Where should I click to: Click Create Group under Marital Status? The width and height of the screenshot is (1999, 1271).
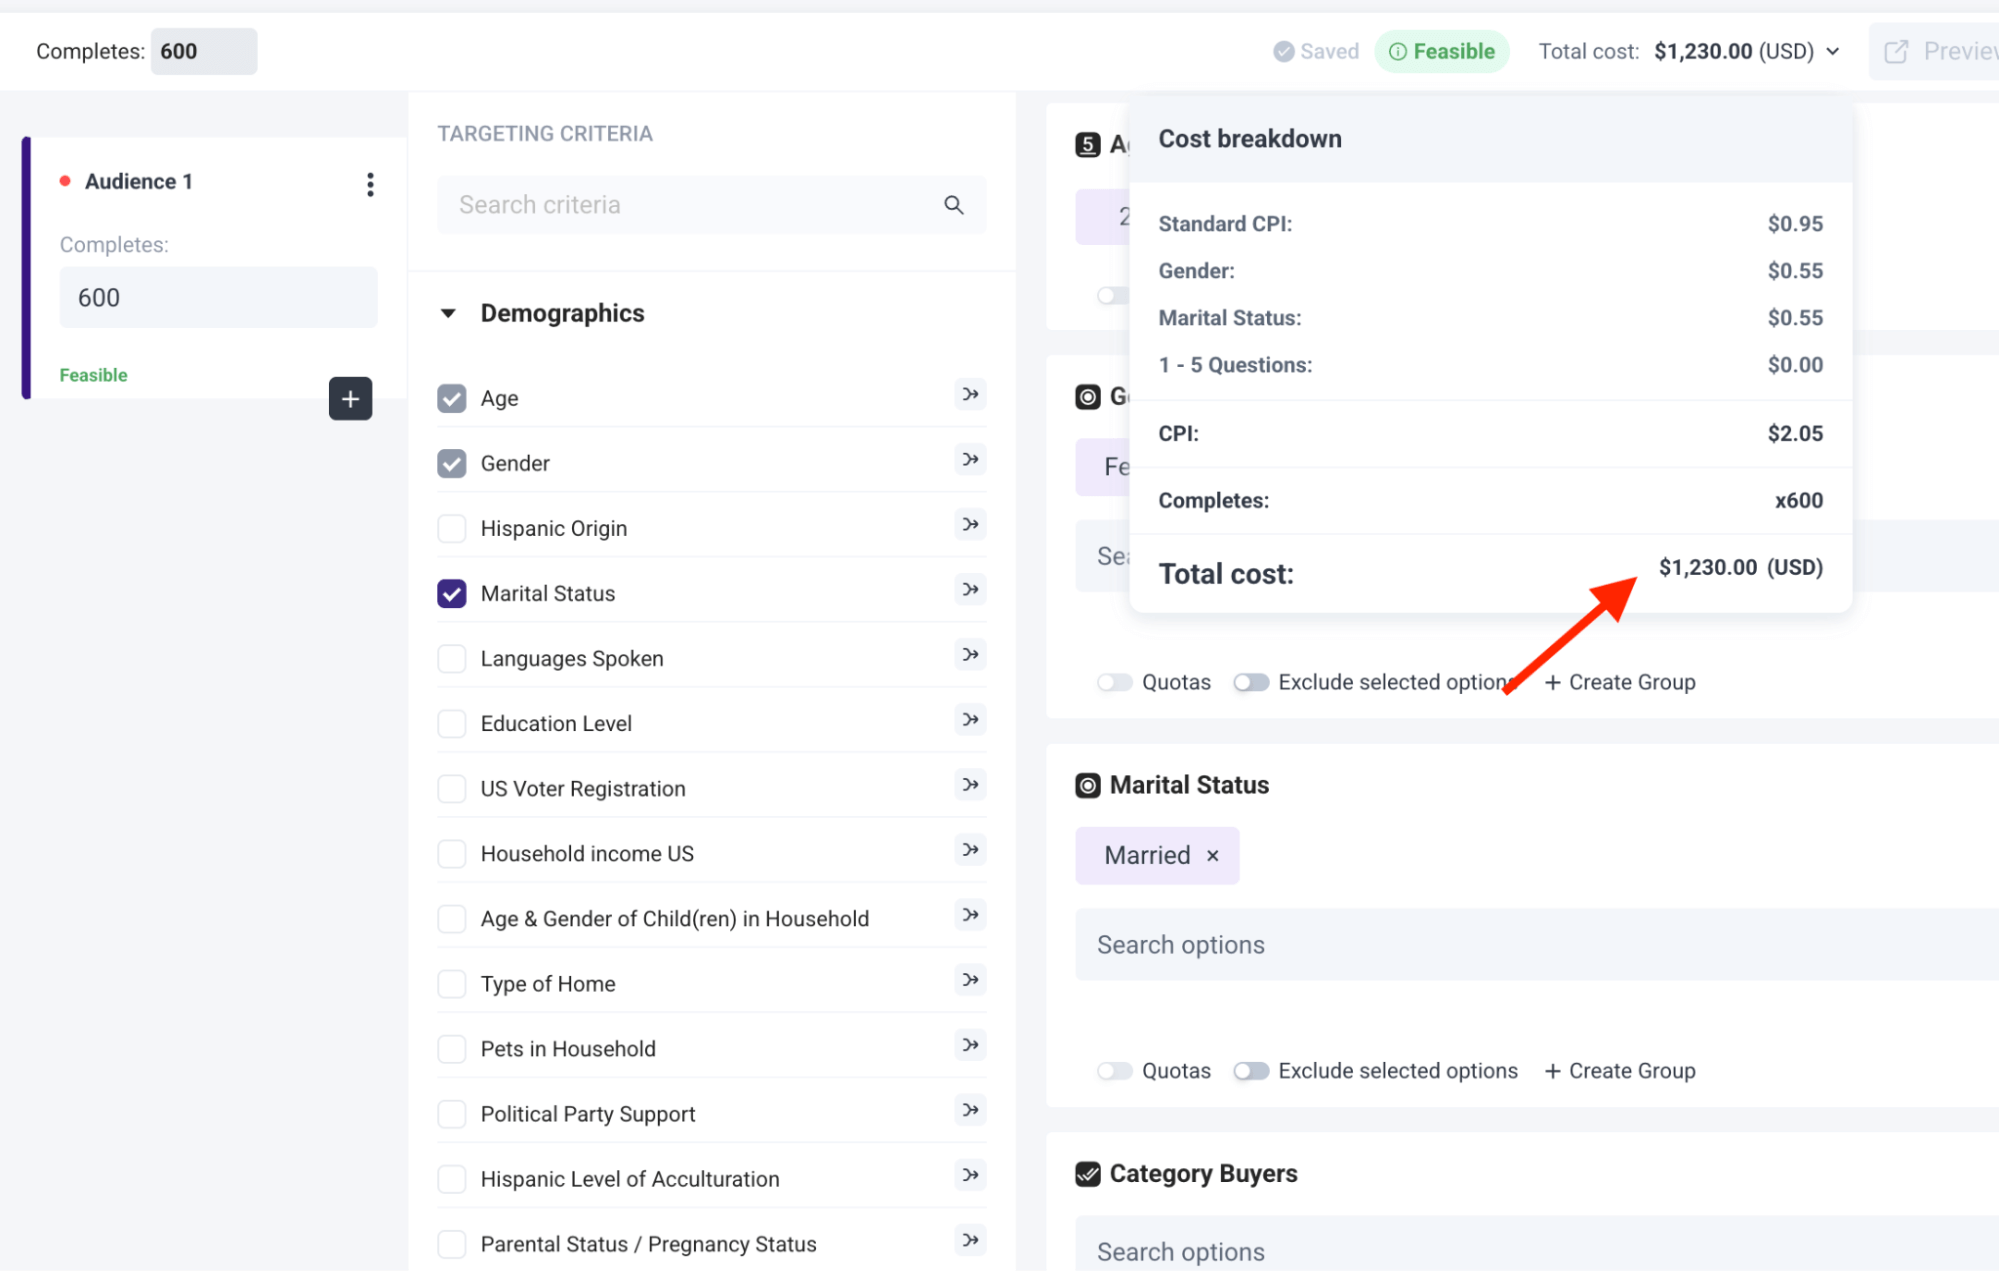pos(1620,1071)
